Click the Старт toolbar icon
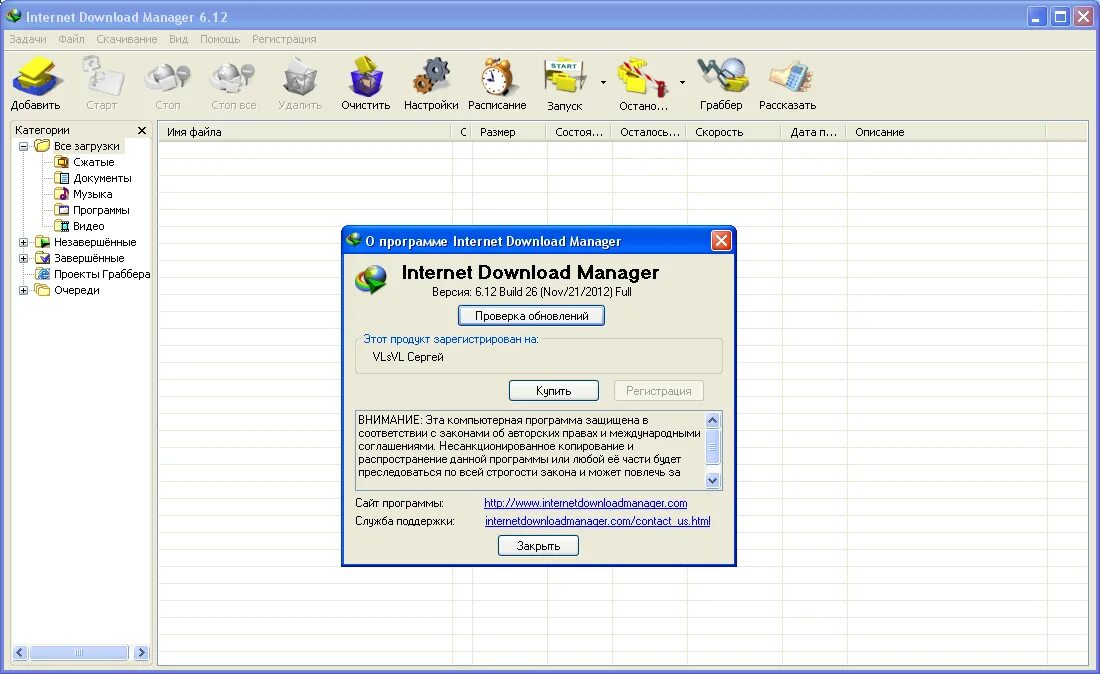This screenshot has height=674, width=1100. 102,76
